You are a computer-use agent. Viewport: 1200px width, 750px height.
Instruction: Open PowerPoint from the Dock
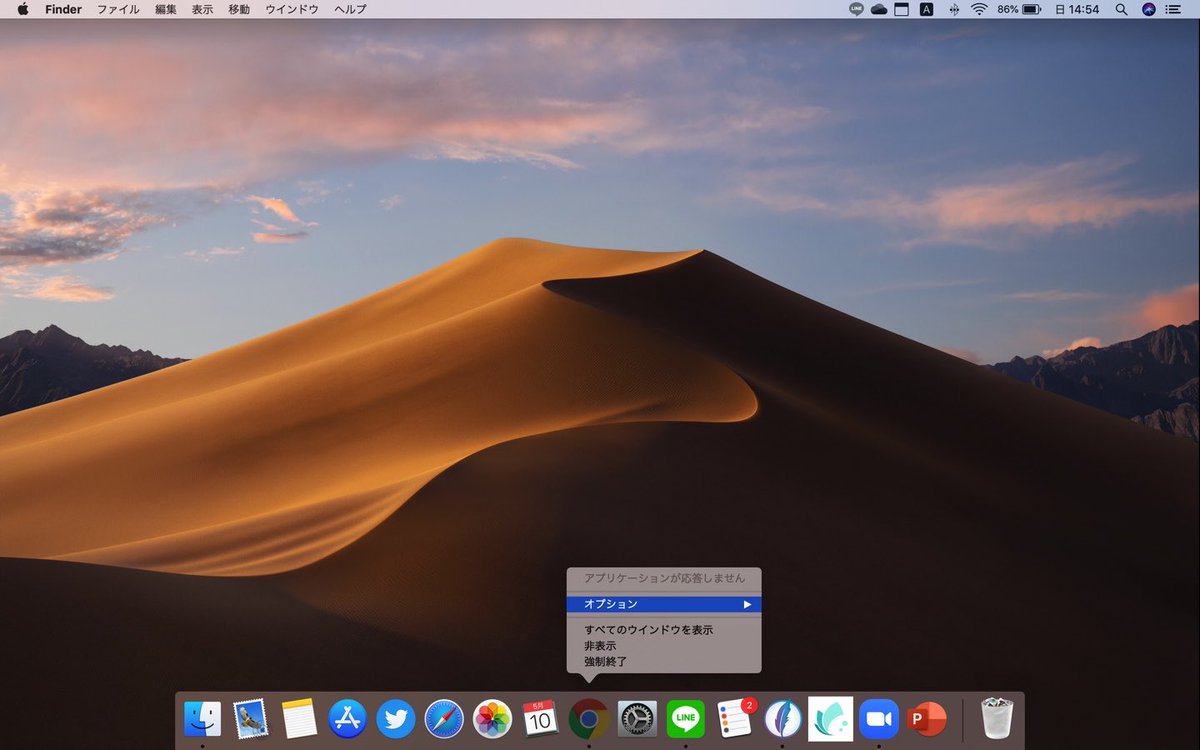tap(927, 718)
